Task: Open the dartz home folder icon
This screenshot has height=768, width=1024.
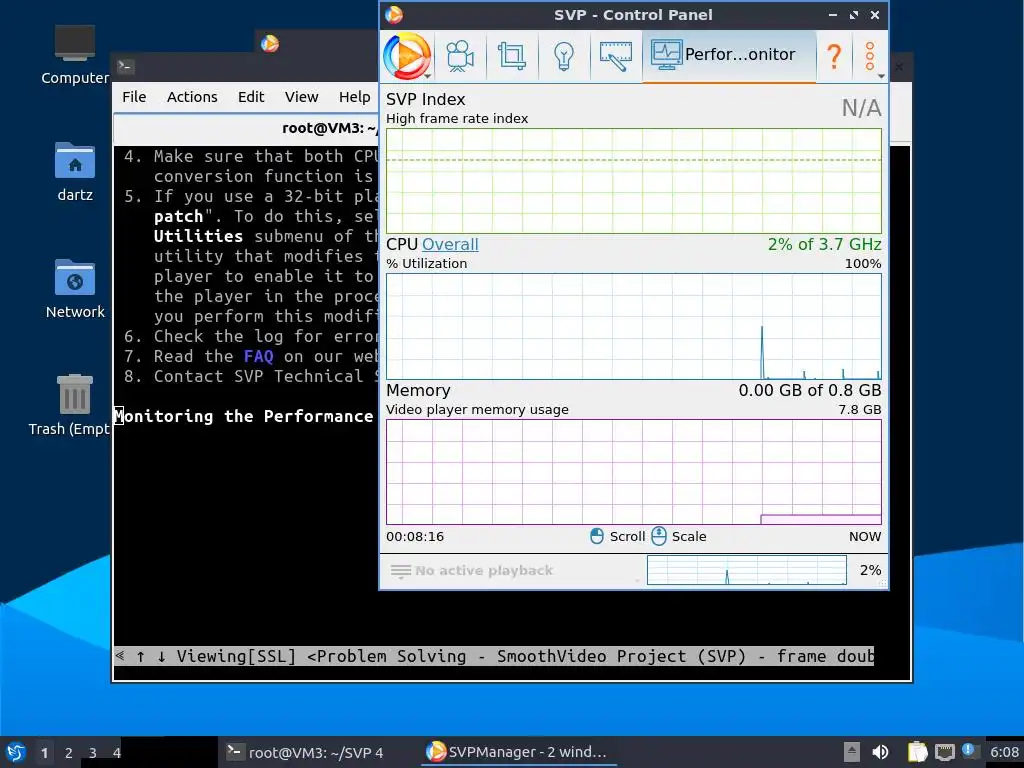Action: click(x=75, y=172)
